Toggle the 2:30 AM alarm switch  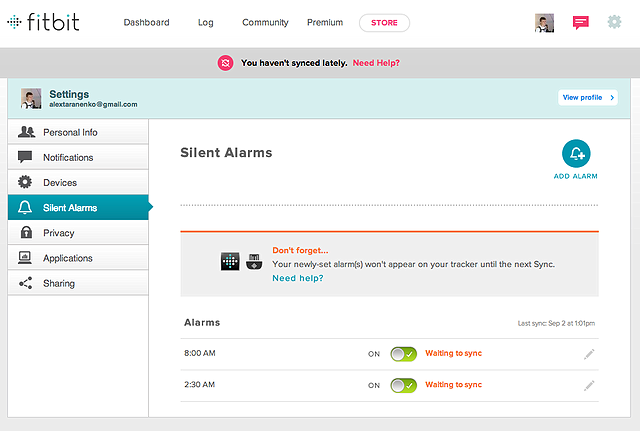coord(403,385)
